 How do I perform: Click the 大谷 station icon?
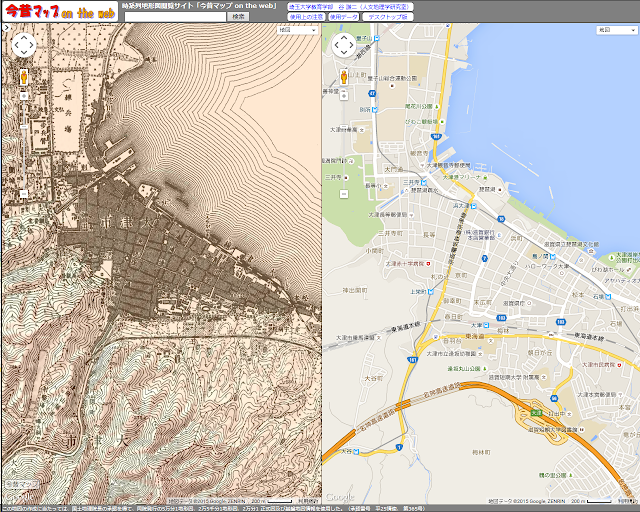356,452
